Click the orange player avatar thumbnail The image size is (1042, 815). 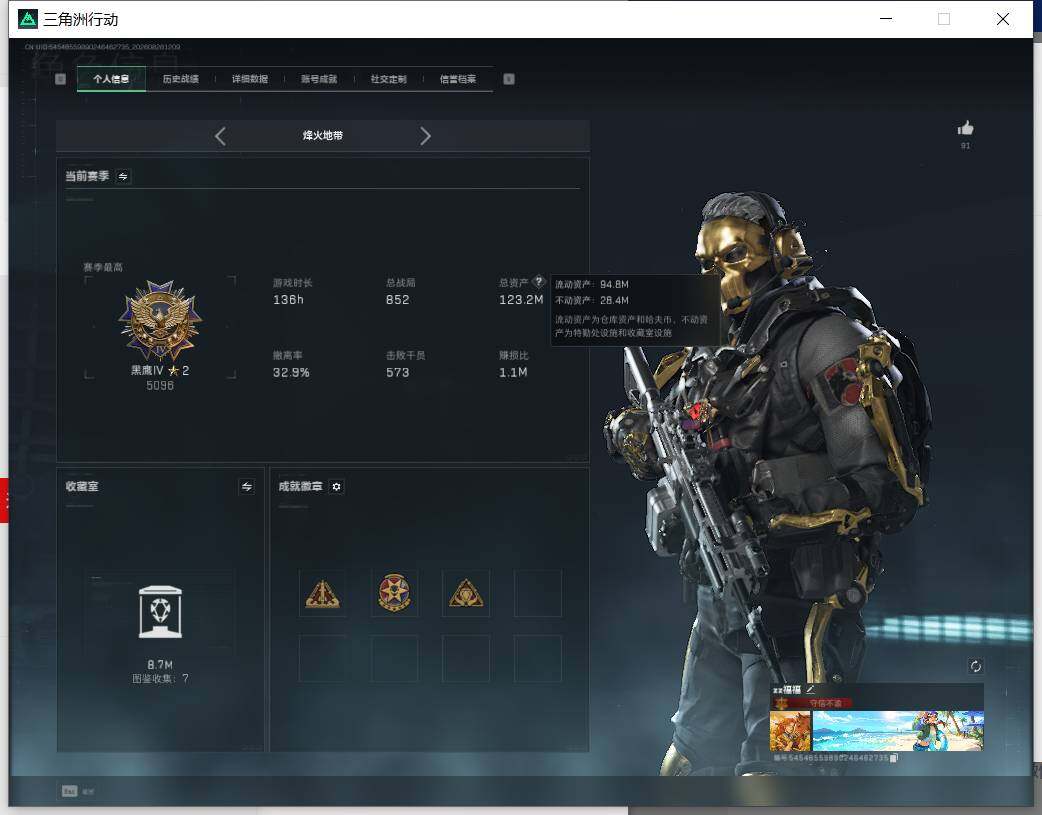click(790, 731)
